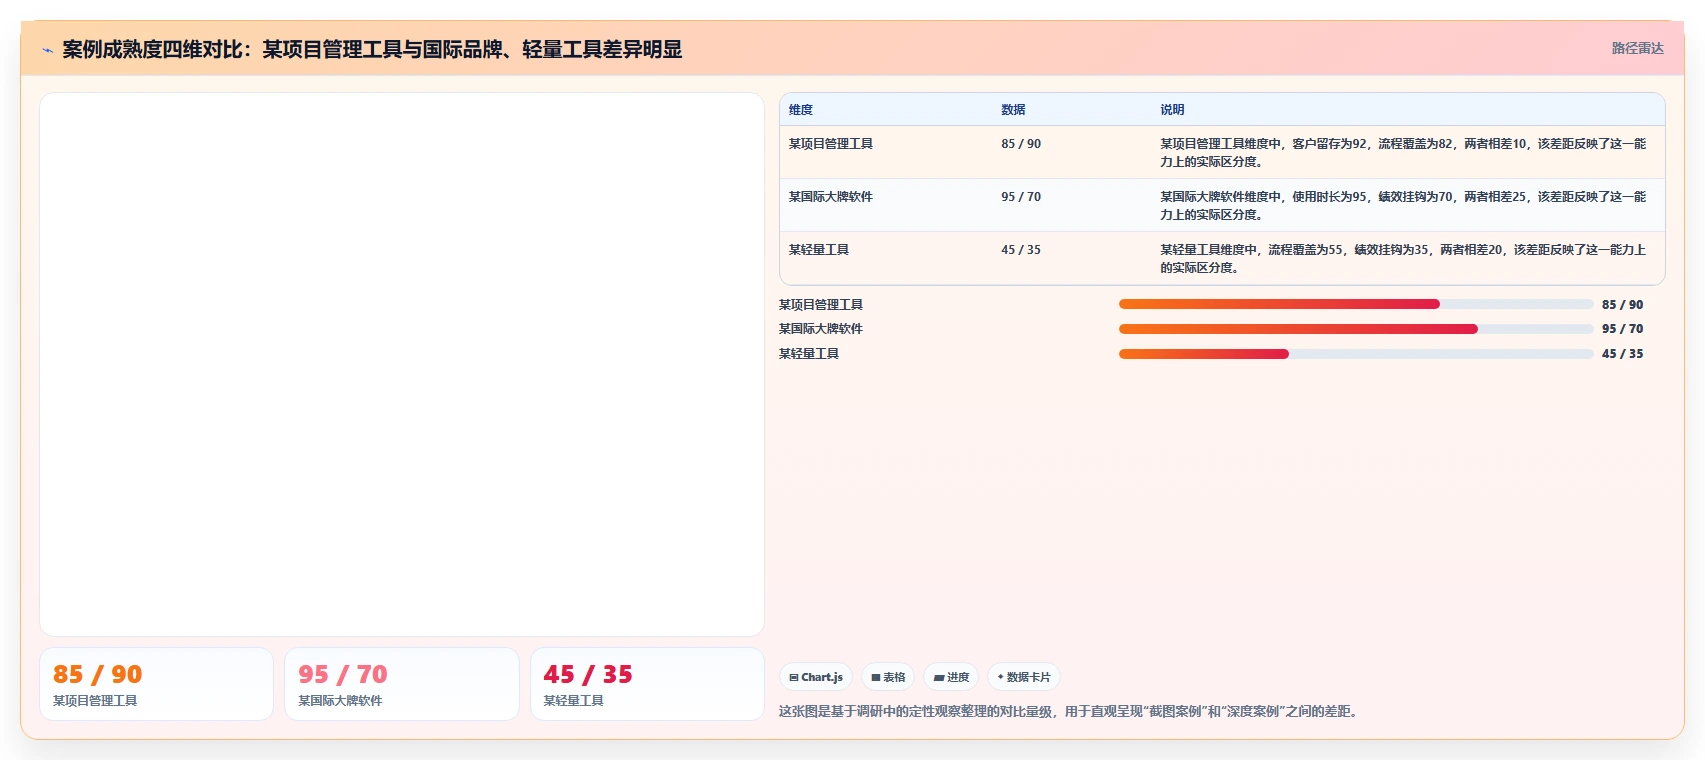Click the footnote text about 截图案例
This screenshot has width=1705, height=760.
[x=1070, y=712]
